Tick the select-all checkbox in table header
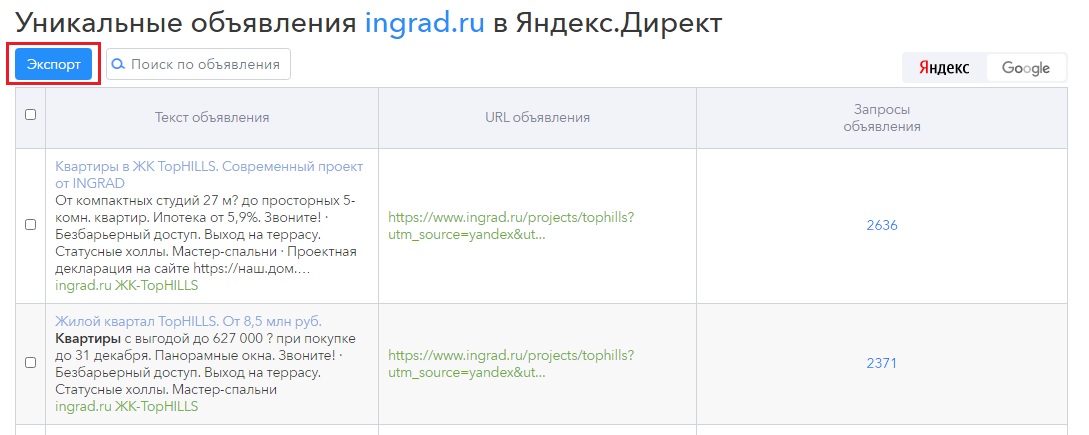 (31, 115)
